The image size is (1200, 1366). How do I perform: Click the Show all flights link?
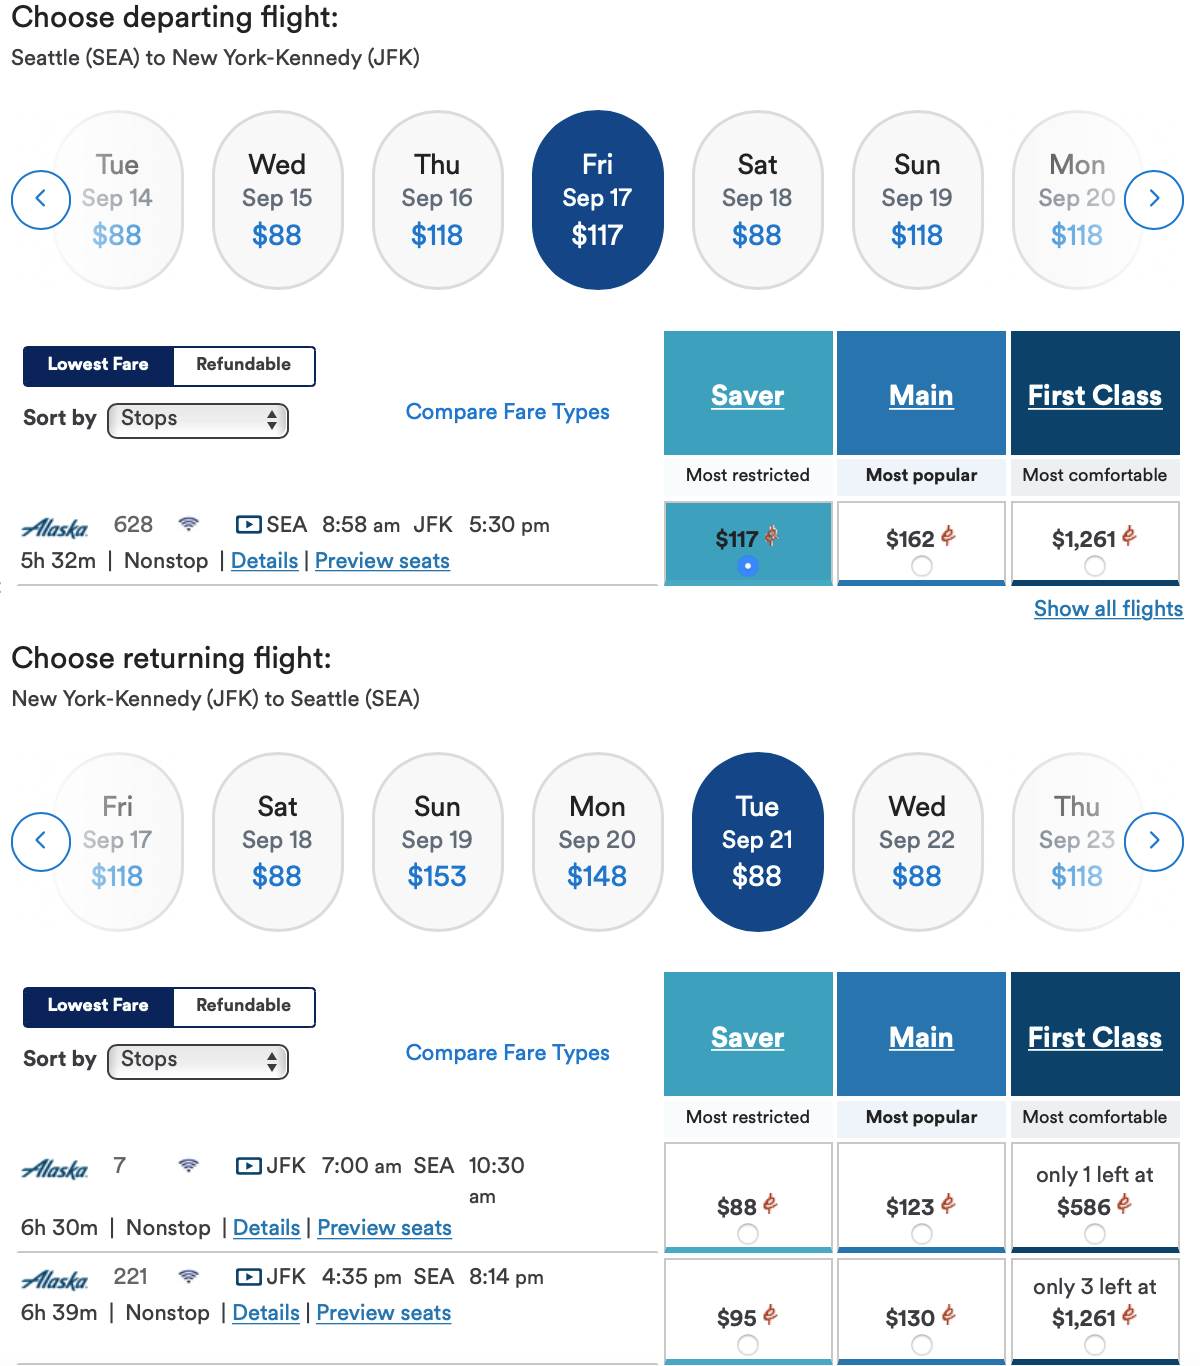pyautogui.click(x=1107, y=608)
